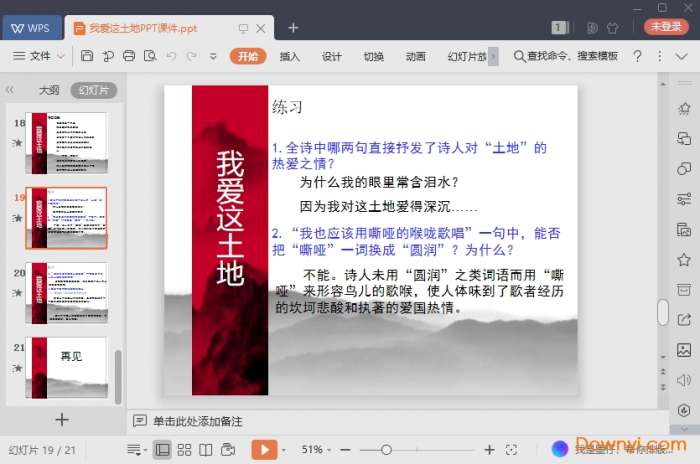Close the 我爱这土地PPT课件.ppt tab

(x=261, y=29)
